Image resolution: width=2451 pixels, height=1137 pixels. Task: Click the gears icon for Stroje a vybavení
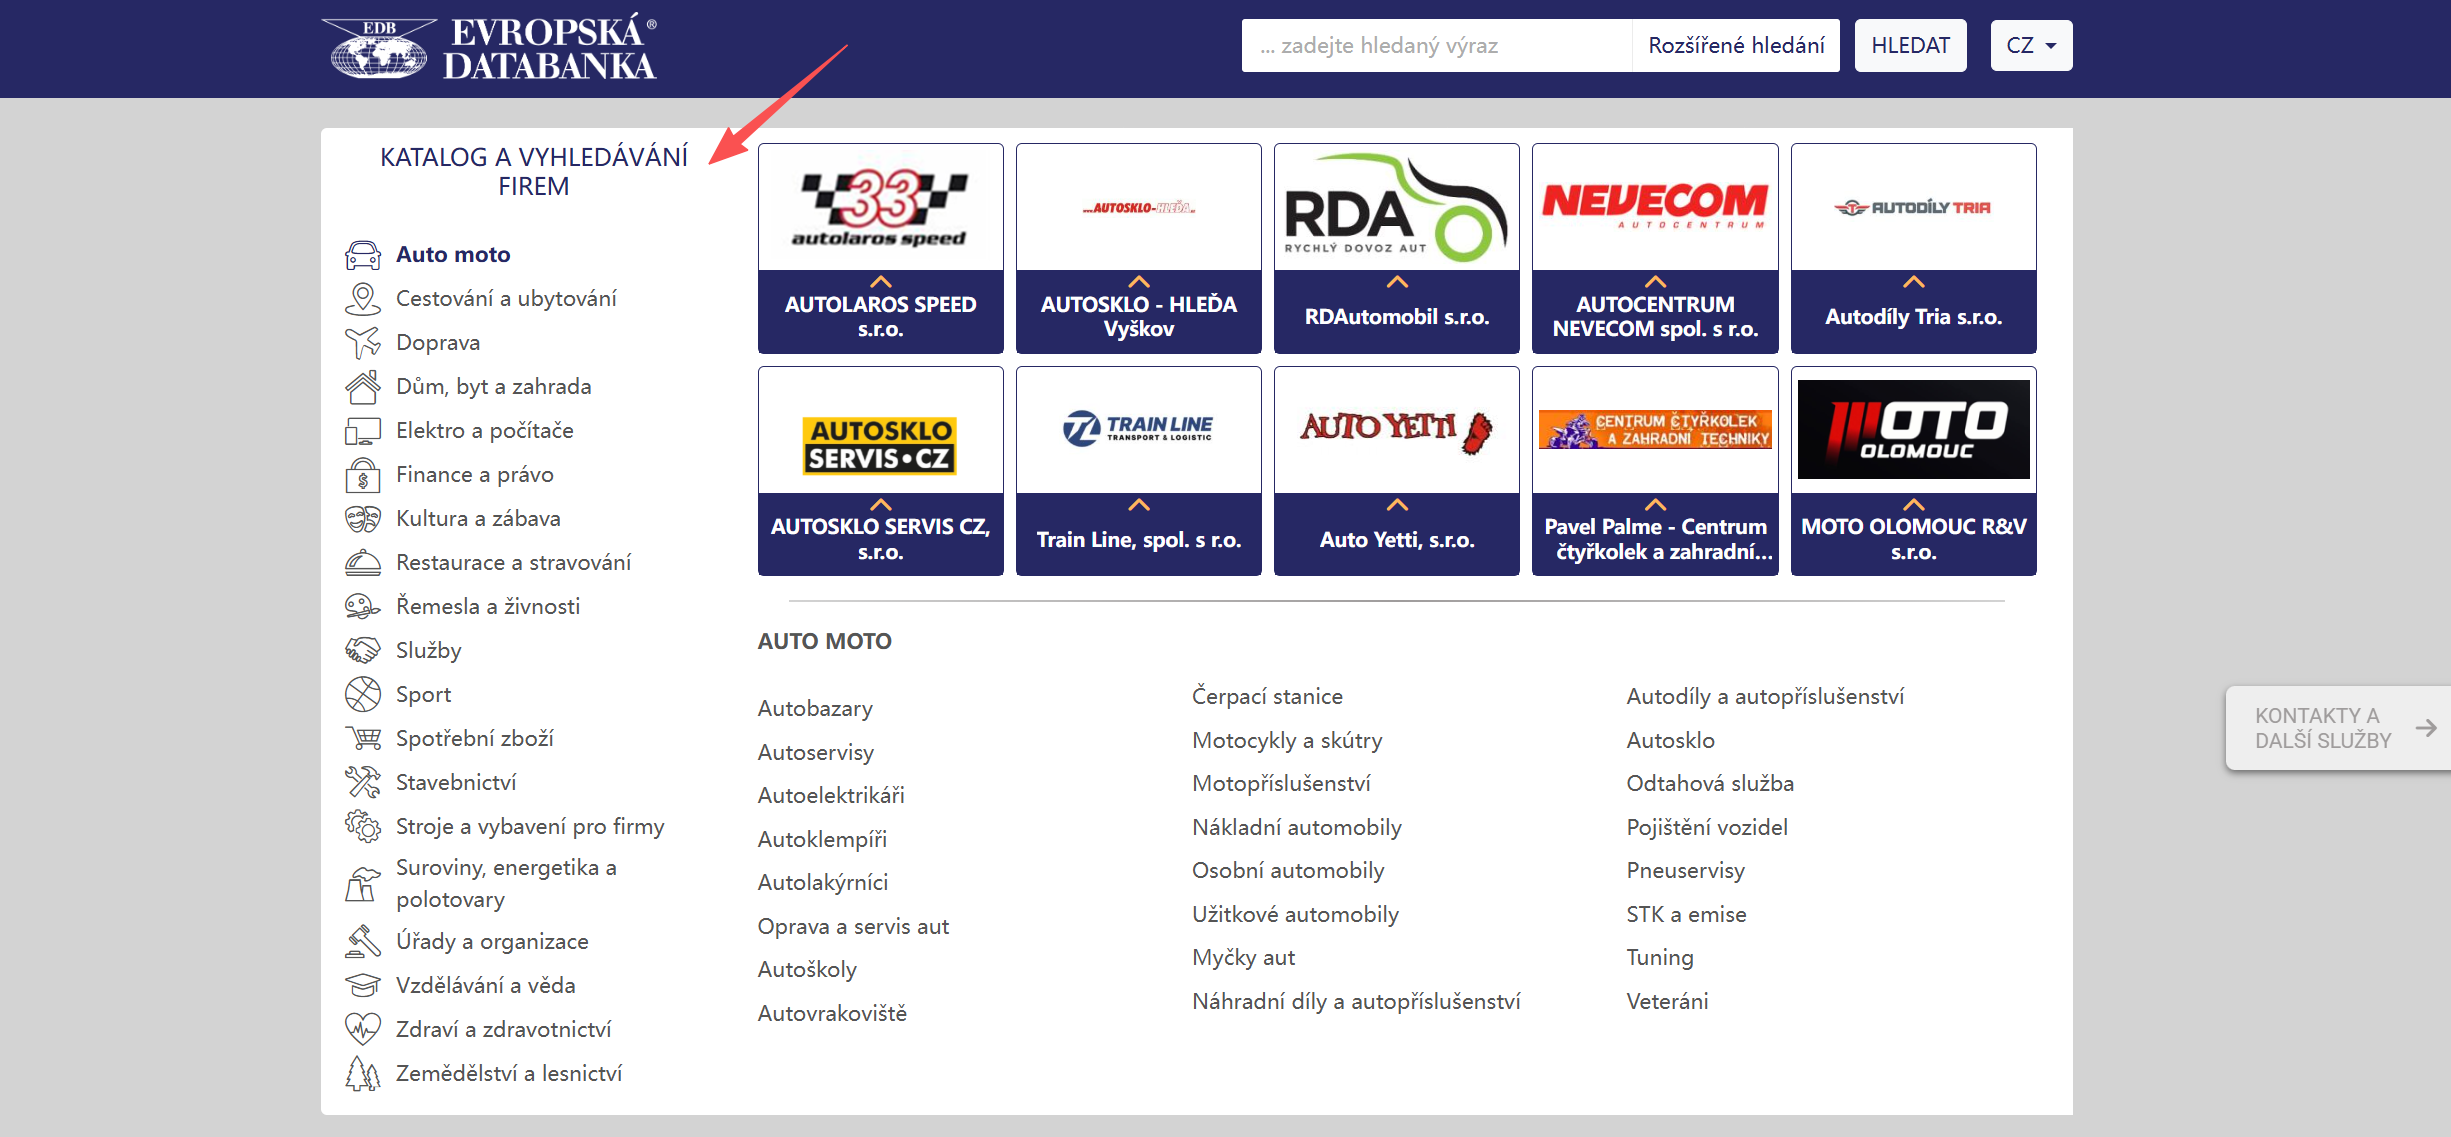click(x=362, y=827)
